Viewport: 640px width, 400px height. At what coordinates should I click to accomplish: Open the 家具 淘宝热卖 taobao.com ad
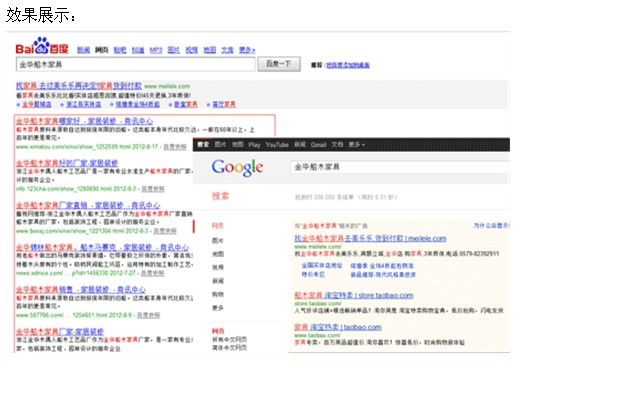tap(338, 327)
